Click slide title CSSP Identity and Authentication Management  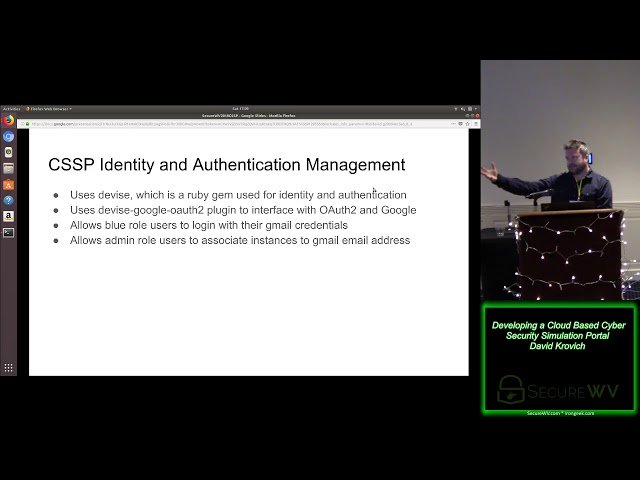point(227,164)
